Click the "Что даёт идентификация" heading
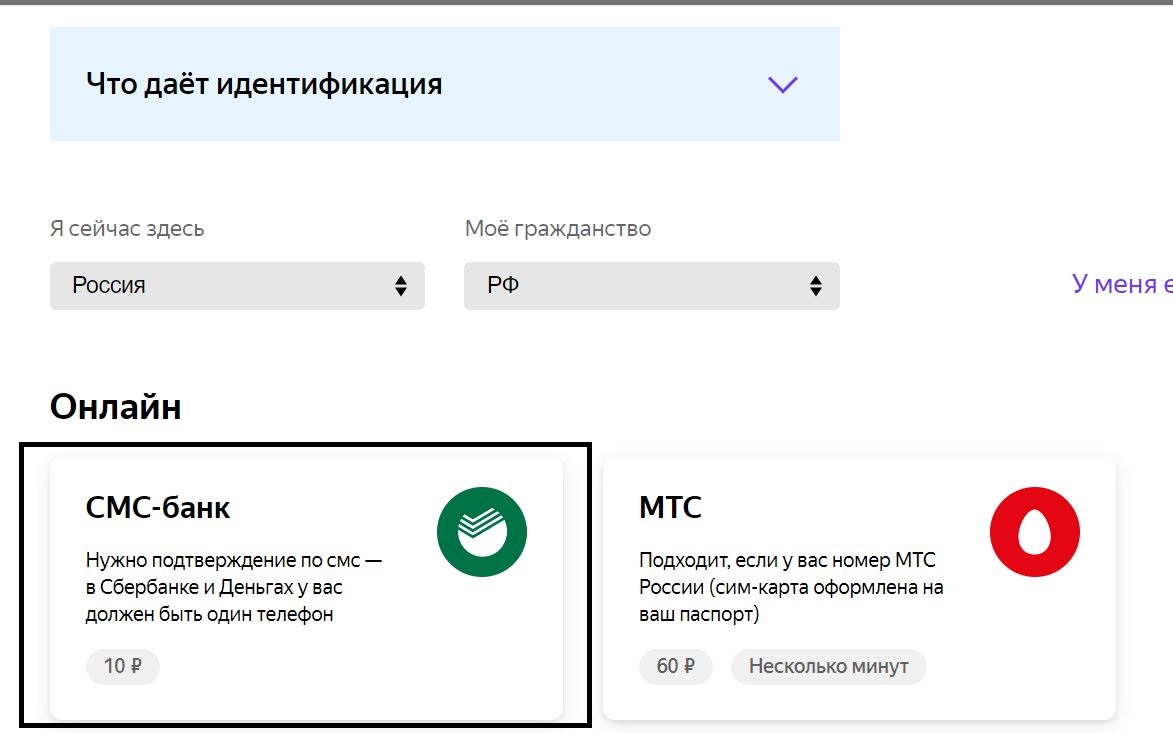The image size is (1173, 733). [264, 84]
